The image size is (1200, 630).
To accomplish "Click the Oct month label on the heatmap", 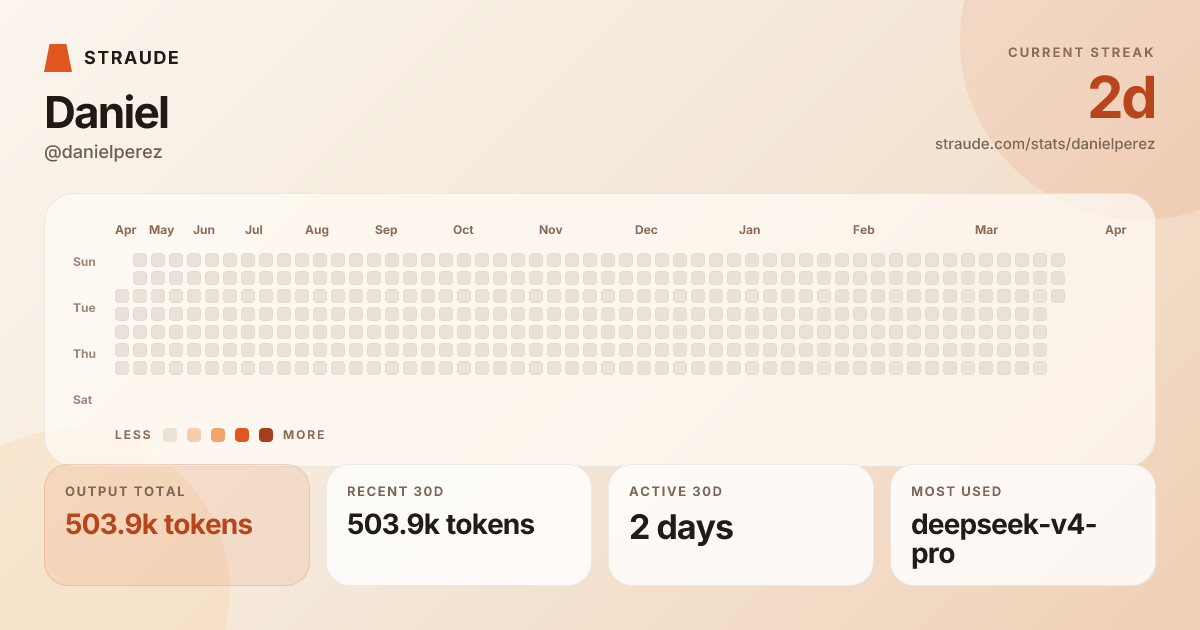I will pos(463,230).
